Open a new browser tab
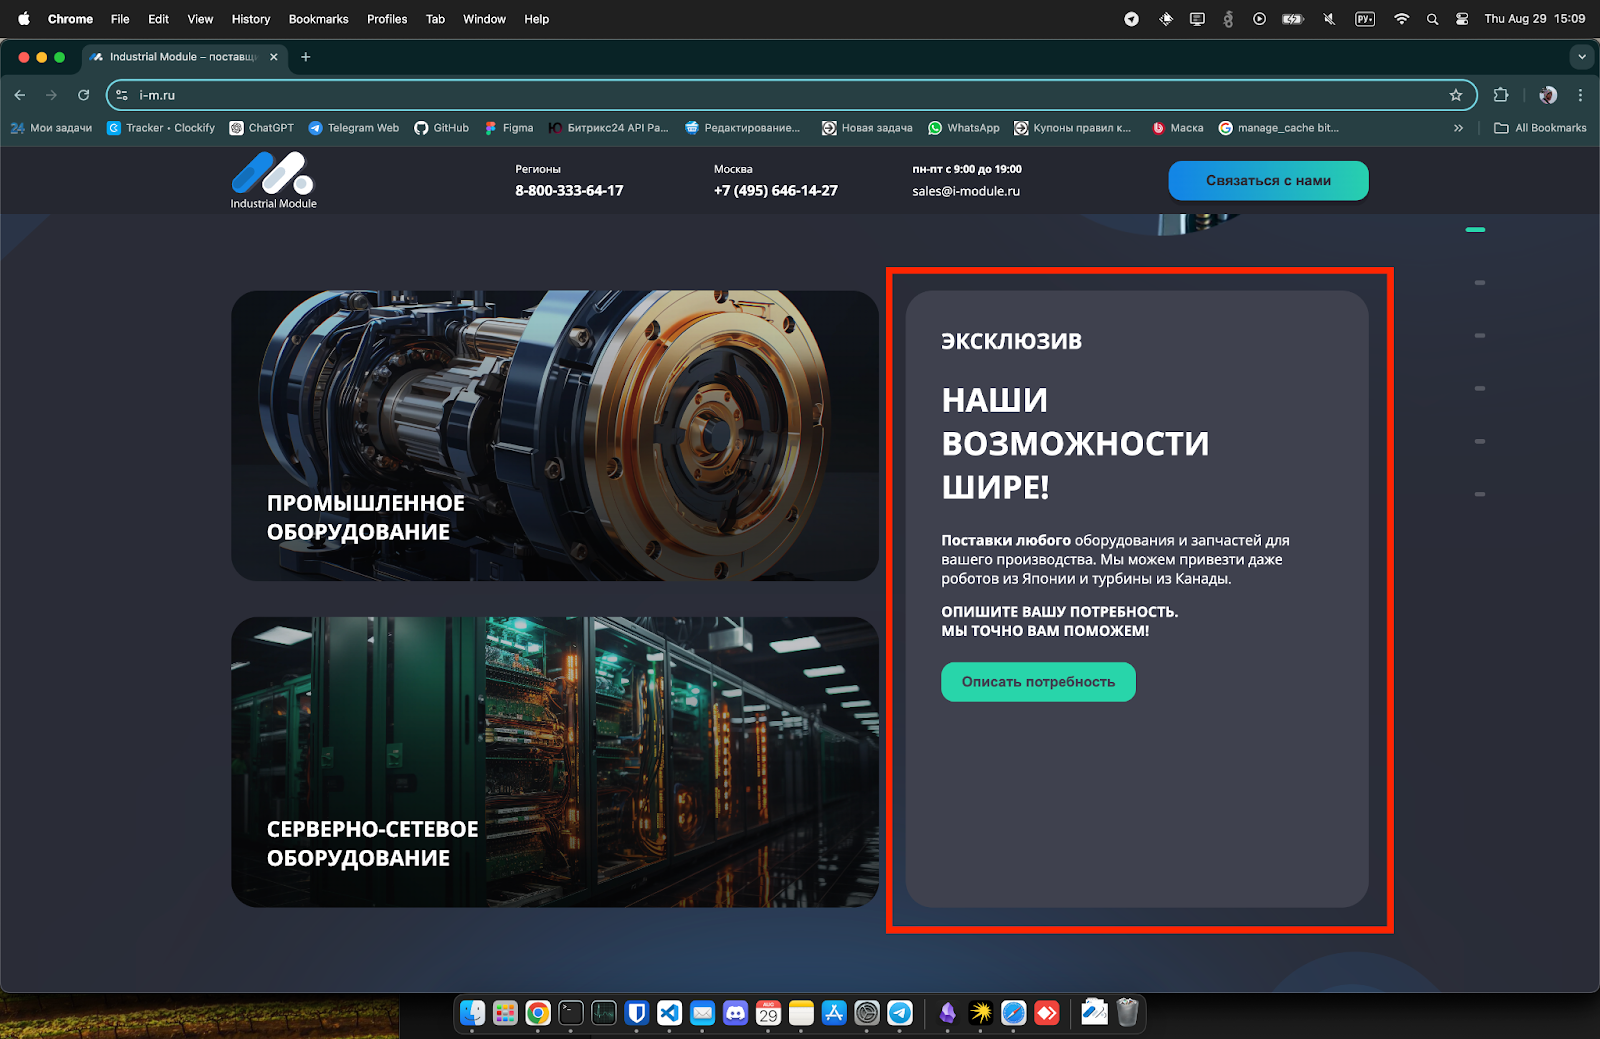The height and width of the screenshot is (1039, 1600). pyautogui.click(x=306, y=57)
